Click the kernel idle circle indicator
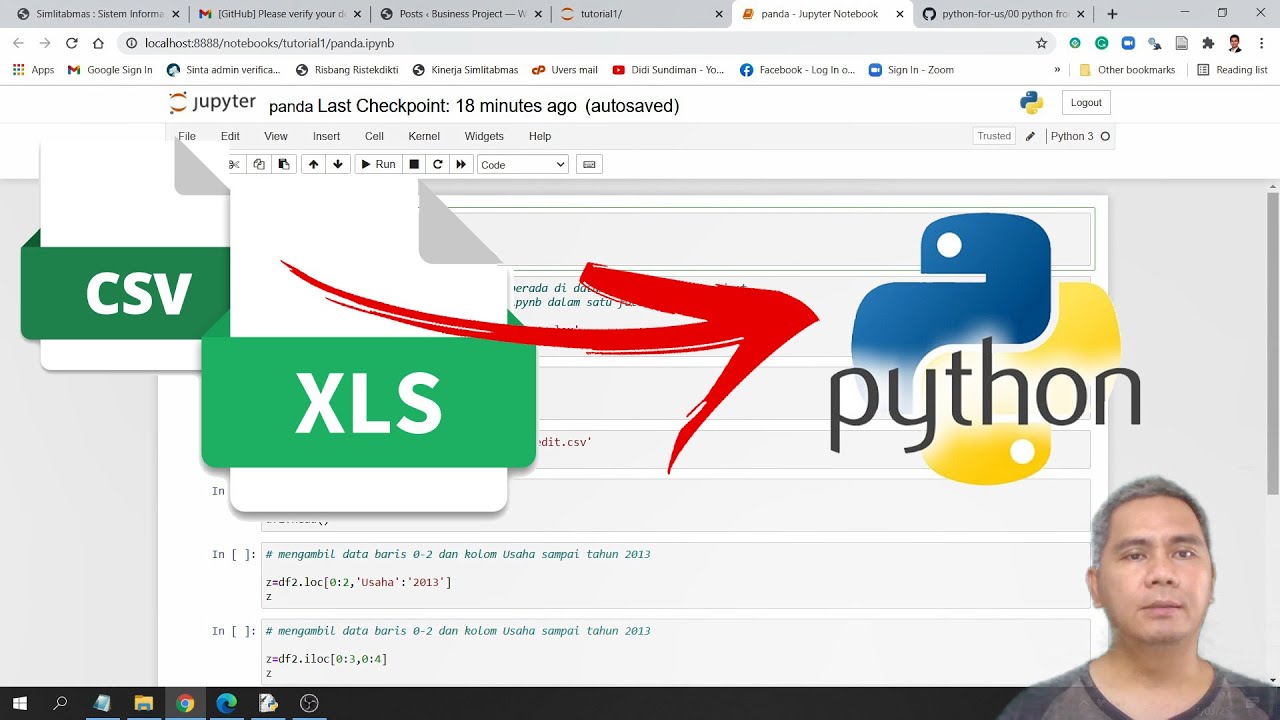This screenshot has height=720, width=1280. click(1105, 136)
